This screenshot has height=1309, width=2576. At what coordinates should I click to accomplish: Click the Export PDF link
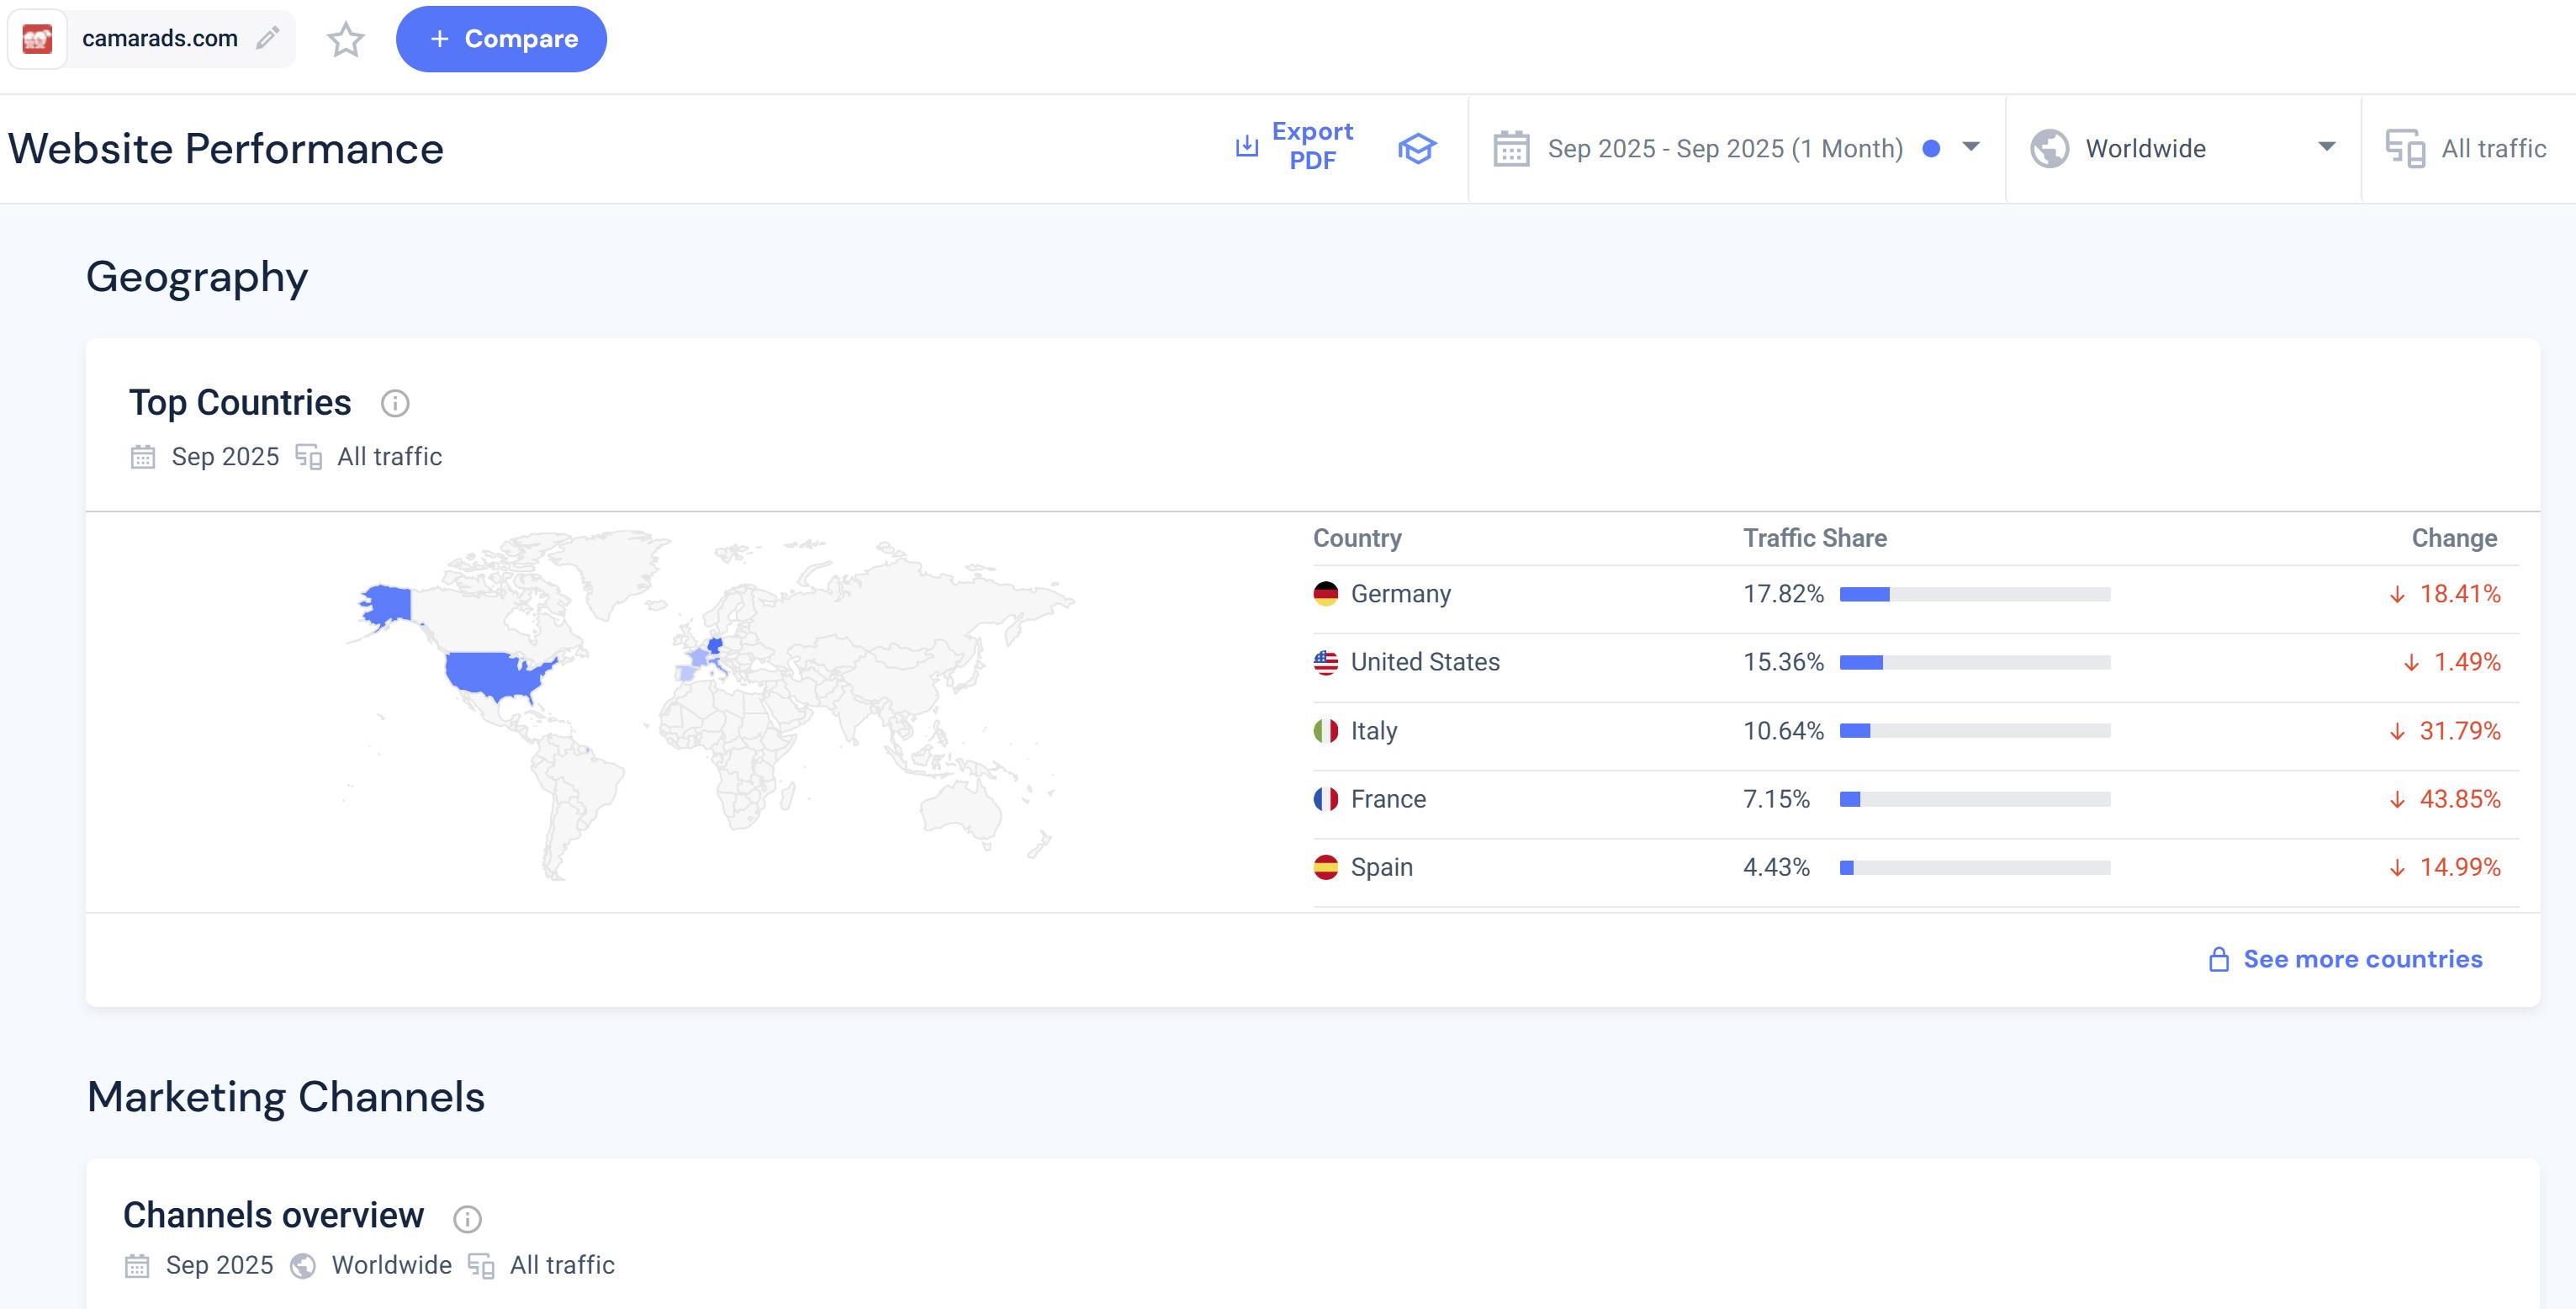point(1312,146)
